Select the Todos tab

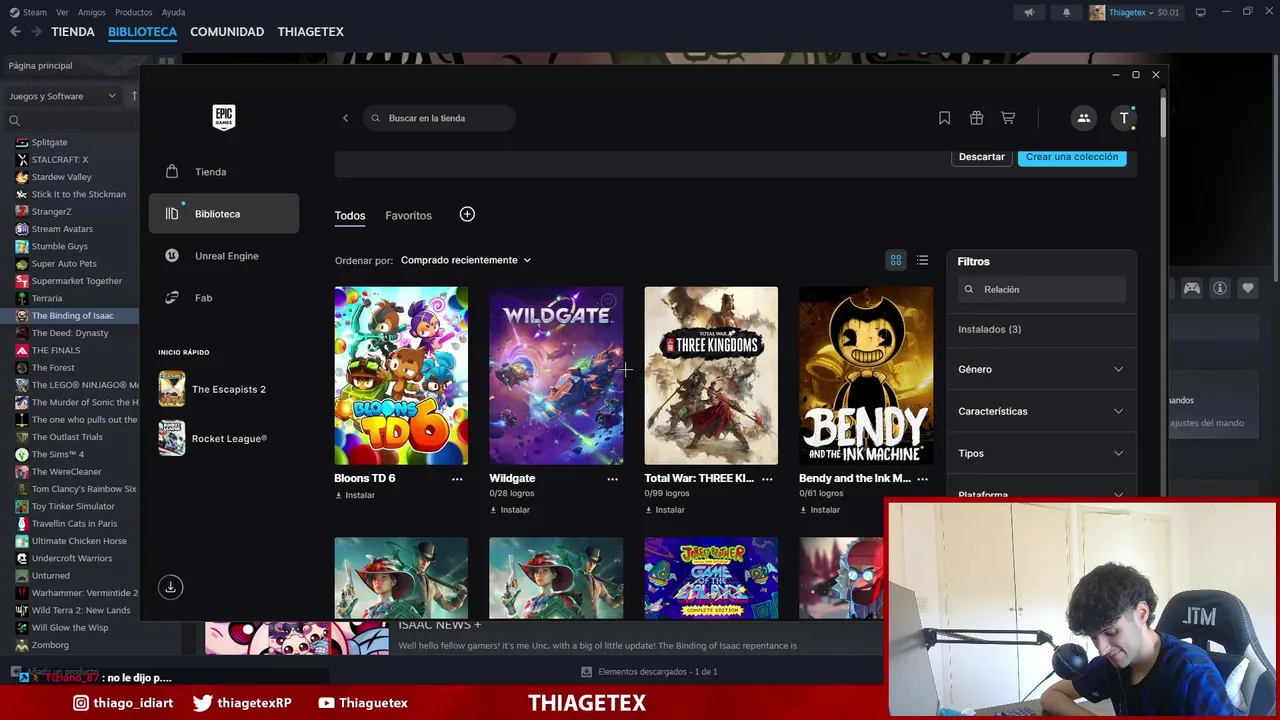(x=350, y=215)
